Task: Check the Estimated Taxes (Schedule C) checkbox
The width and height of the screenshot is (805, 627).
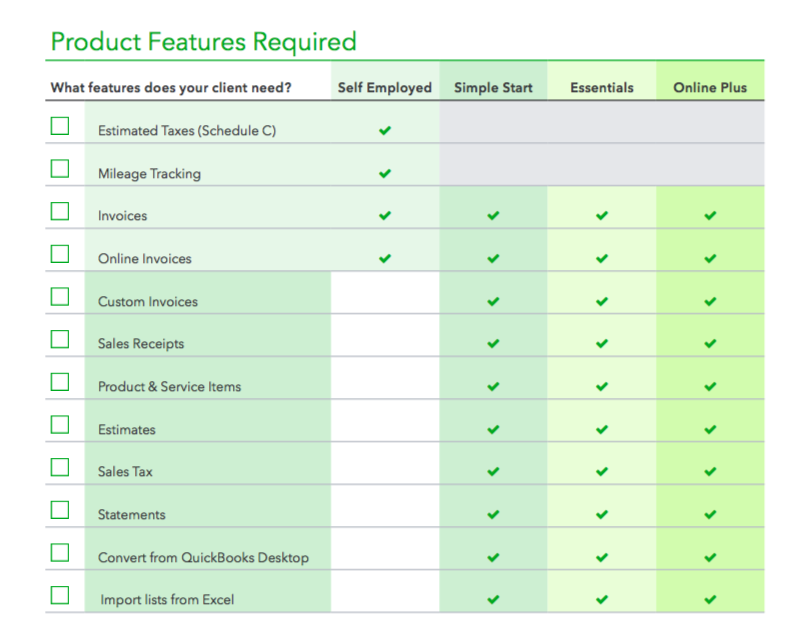Action: tap(60, 126)
